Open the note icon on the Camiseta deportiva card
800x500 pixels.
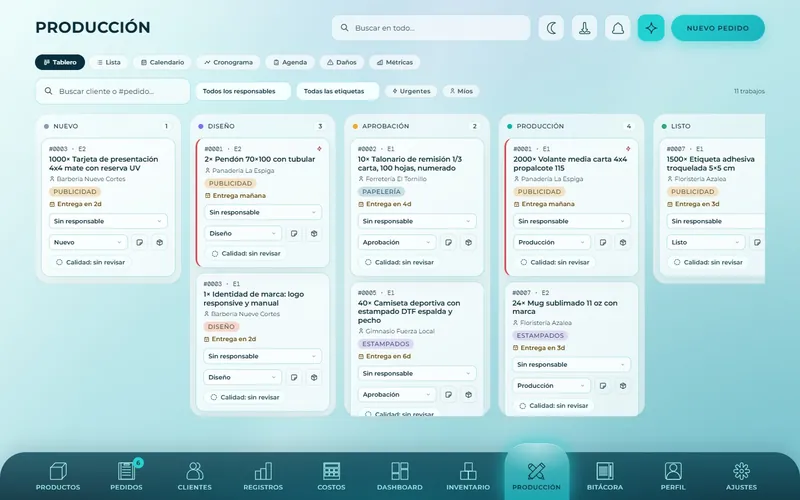point(448,394)
